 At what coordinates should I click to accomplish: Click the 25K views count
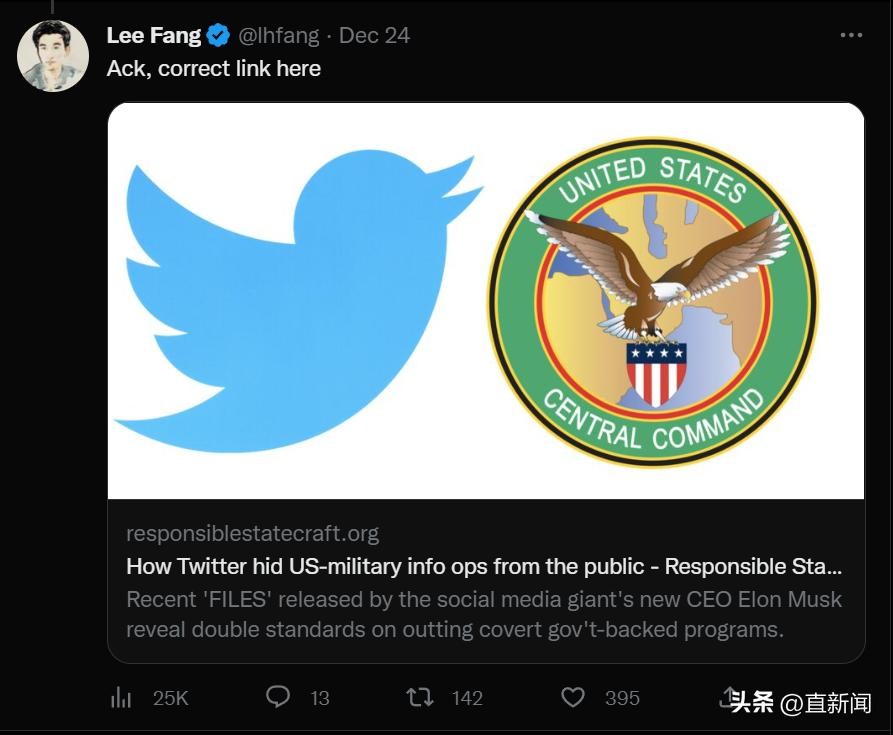(x=171, y=698)
